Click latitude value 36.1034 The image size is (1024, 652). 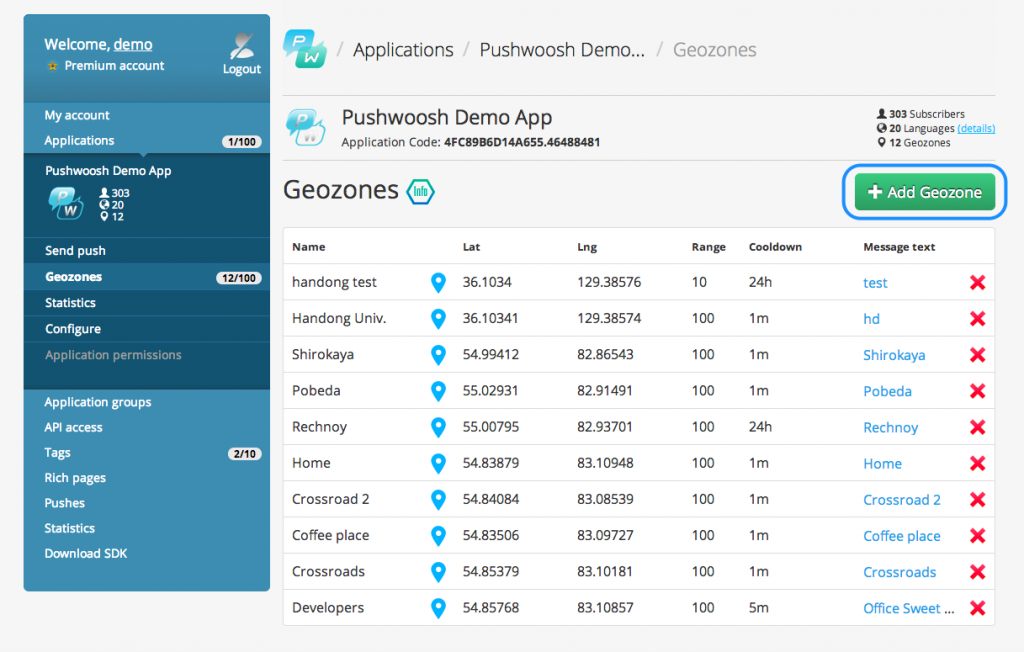[x=487, y=282]
